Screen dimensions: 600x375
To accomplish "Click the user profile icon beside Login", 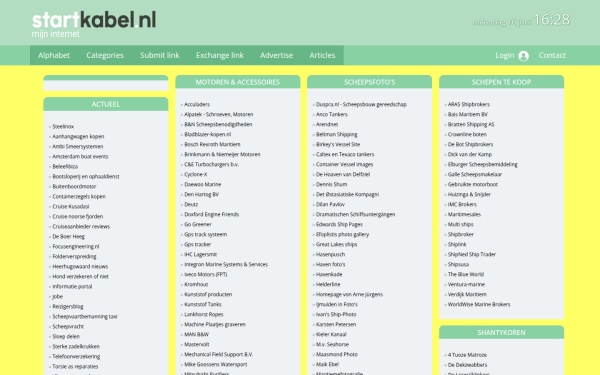I will (523, 56).
